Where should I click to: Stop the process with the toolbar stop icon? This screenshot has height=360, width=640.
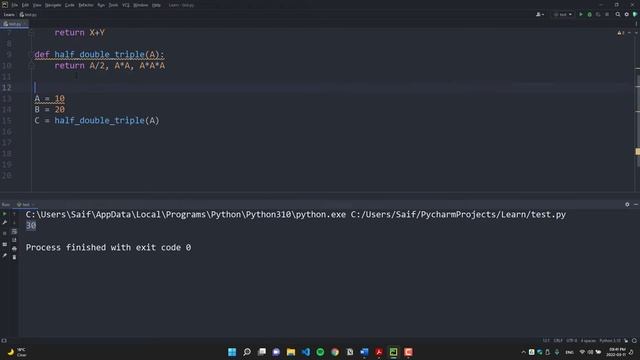pyautogui.click(x=607, y=14)
